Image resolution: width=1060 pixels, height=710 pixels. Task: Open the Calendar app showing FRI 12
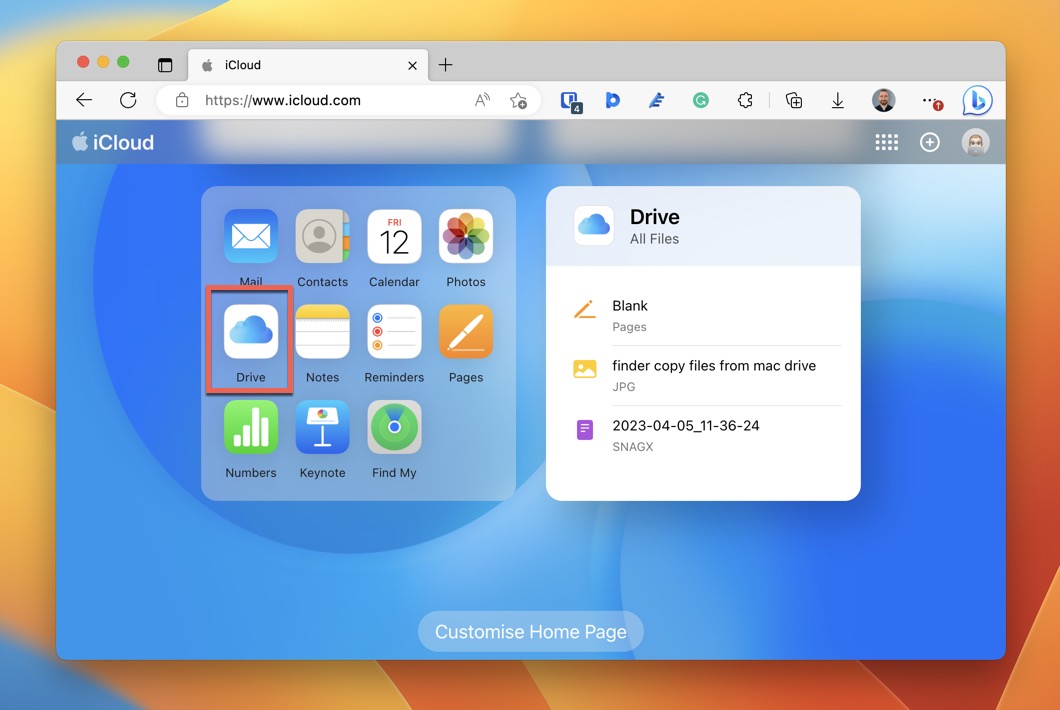click(x=394, y=237)
